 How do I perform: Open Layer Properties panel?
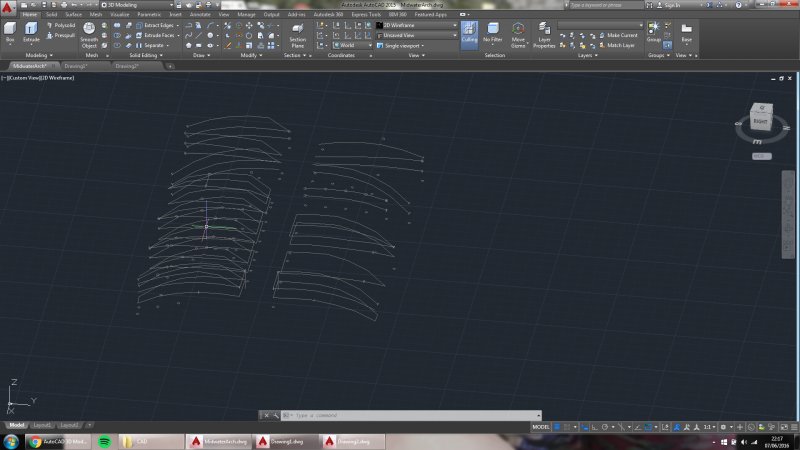tap(544, 36)
